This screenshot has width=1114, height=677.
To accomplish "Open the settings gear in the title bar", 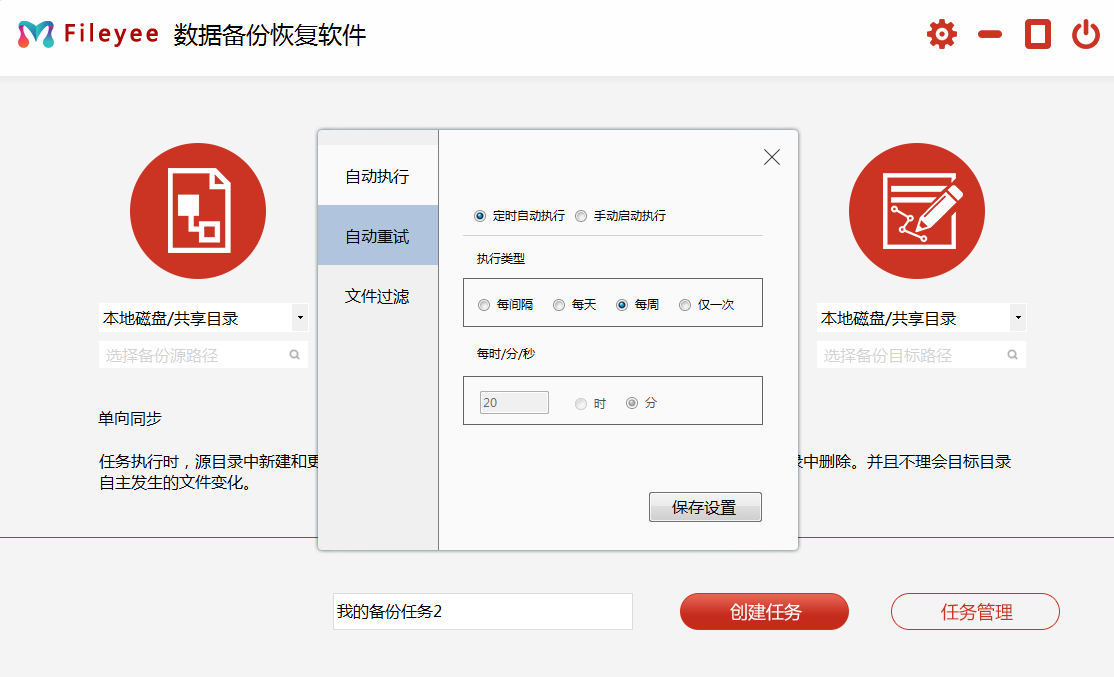I will [x=940, y=33].
